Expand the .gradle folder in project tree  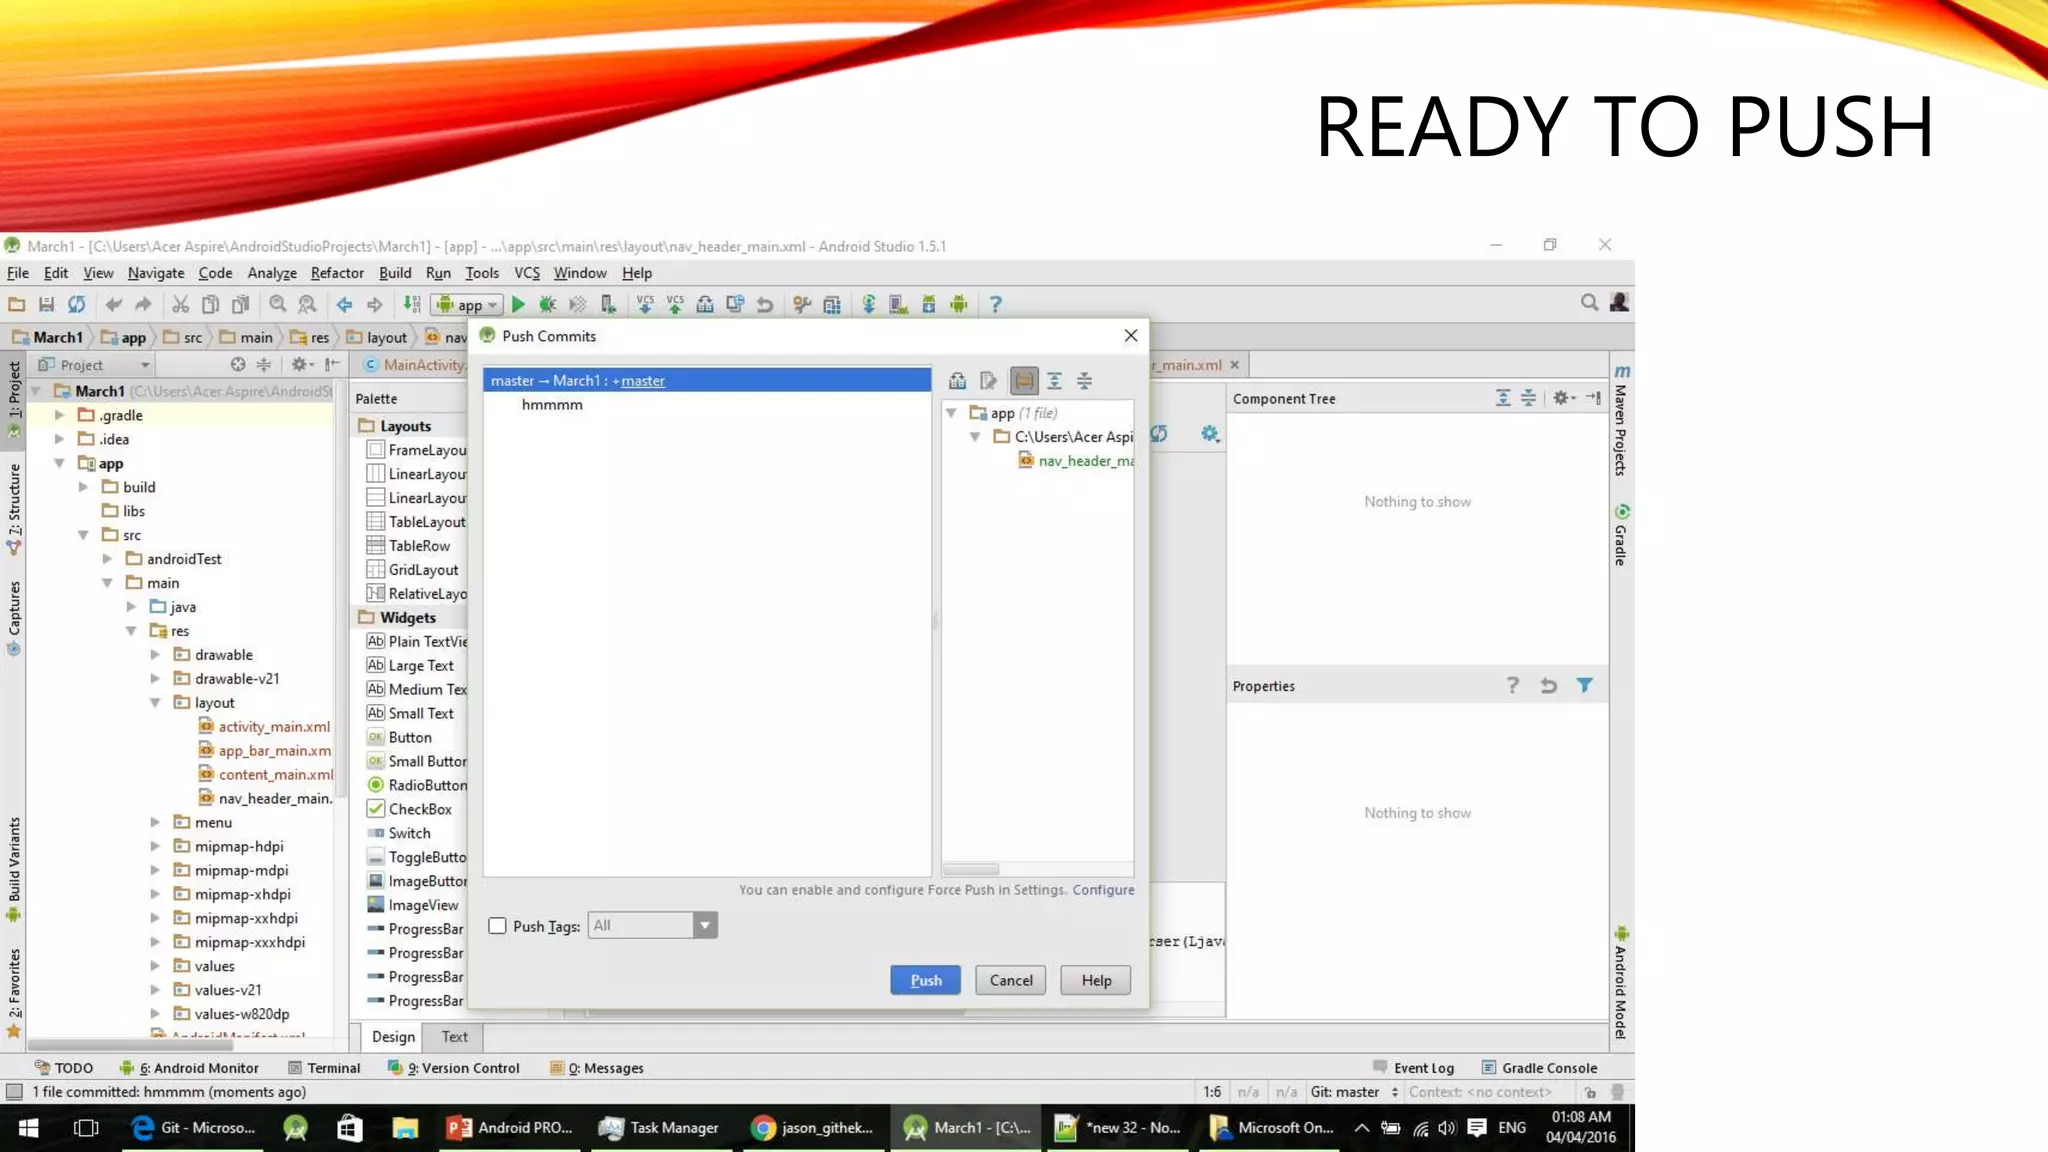pyautogui.click(x=60, y=415)
